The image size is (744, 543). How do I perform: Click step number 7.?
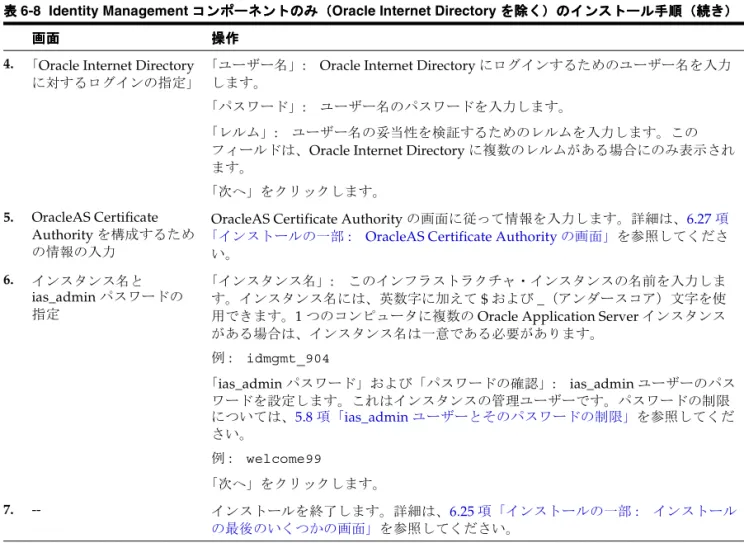(9, 510)
